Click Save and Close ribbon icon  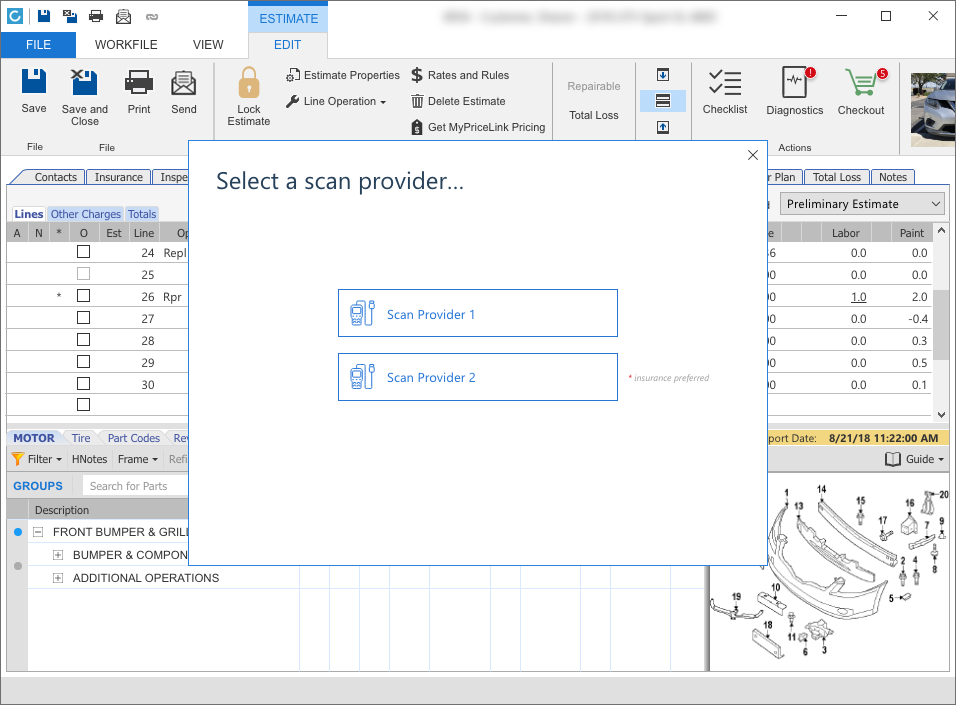point(84,82)
